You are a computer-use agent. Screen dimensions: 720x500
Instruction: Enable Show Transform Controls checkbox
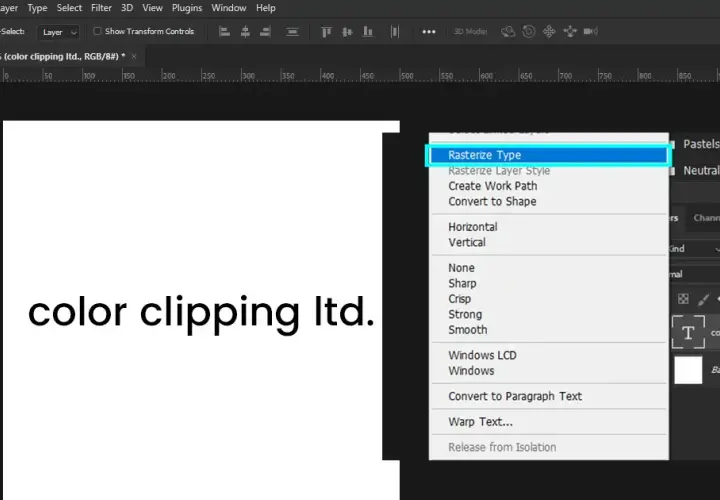(x=97, y=31)
